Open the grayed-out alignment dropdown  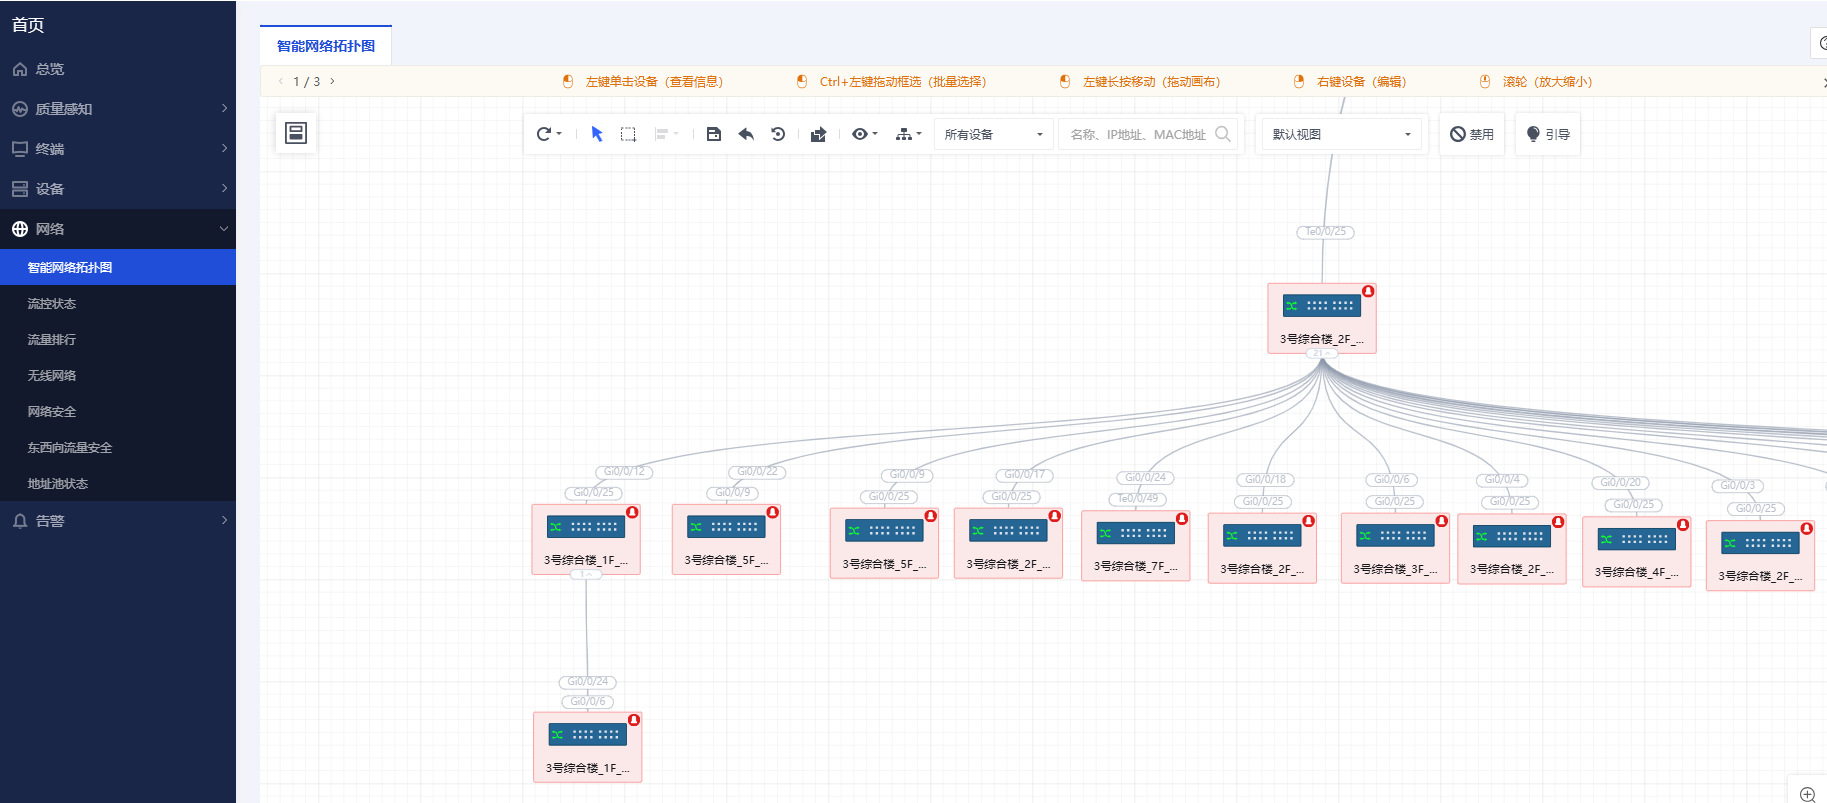666,134
